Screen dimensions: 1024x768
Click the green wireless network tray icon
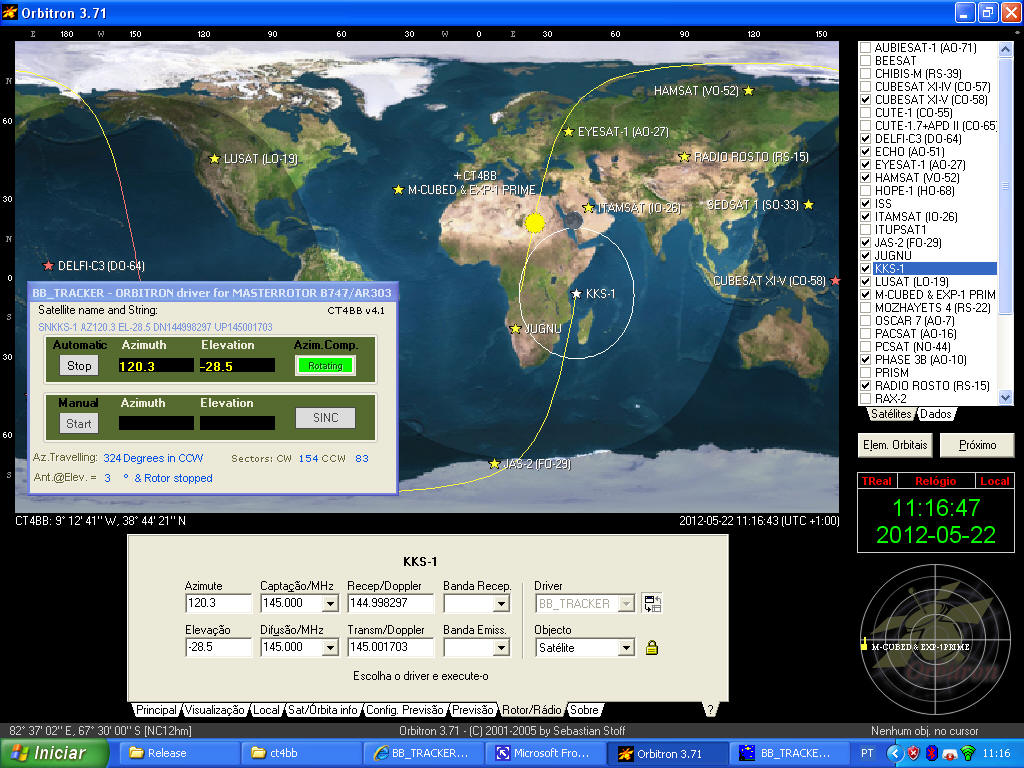[x=968, y=753]
